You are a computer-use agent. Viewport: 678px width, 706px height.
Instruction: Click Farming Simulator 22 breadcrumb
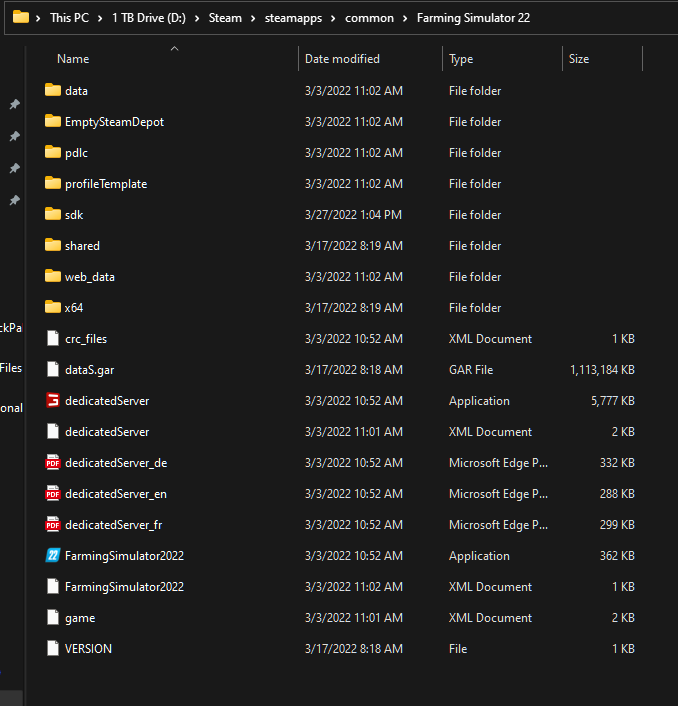click(x=473, y=18)
